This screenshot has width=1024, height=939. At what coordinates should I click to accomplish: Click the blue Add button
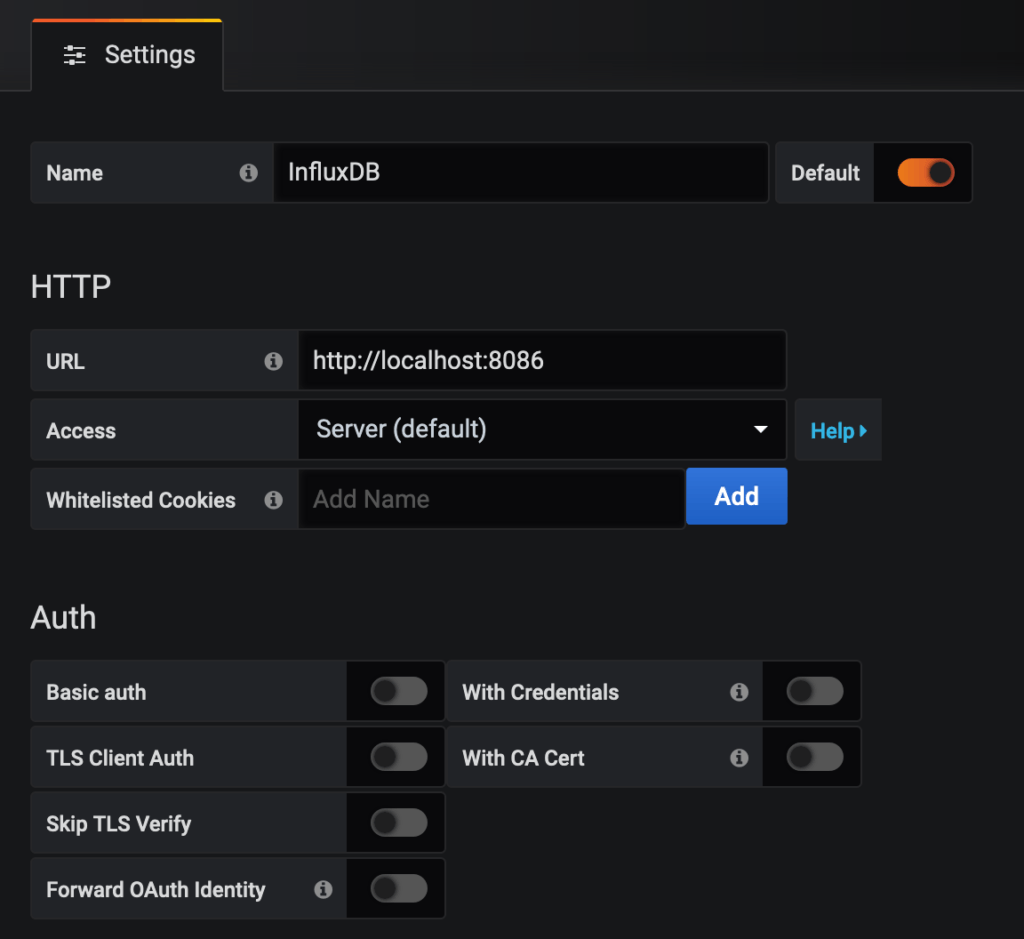737,496
